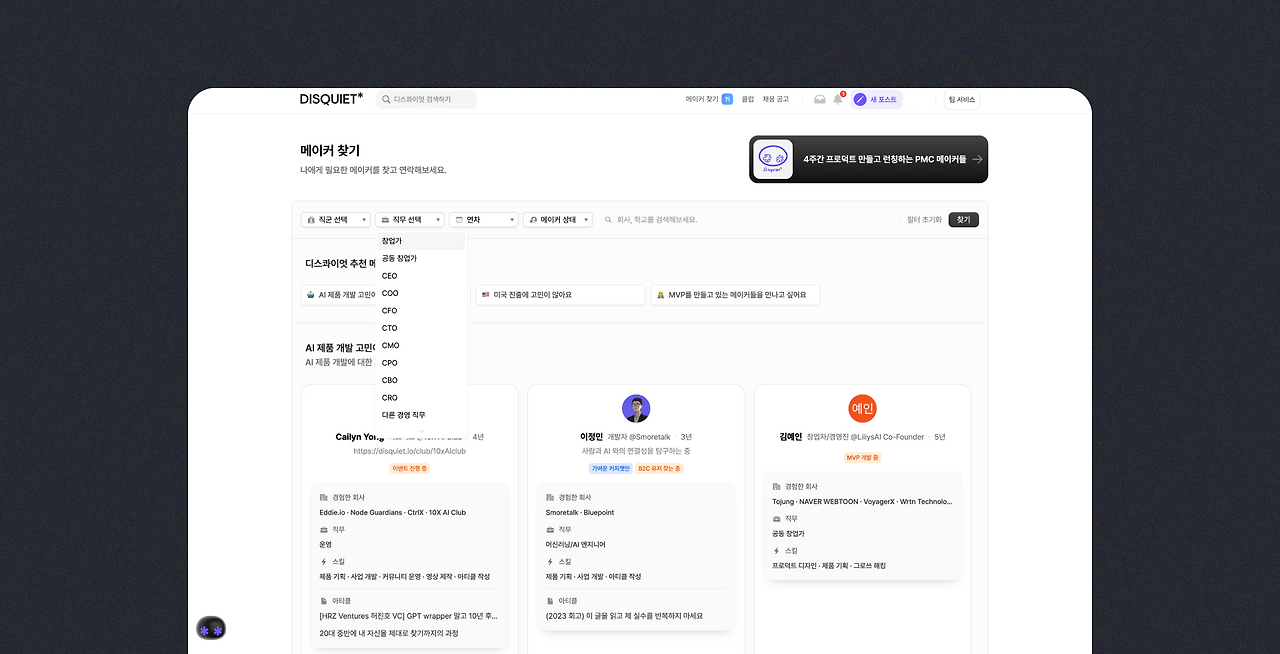The height and width of the screenshot is (654, 1280).
Task: Click the briefcase icon in 김예인's card
Action: coord(777,519)
